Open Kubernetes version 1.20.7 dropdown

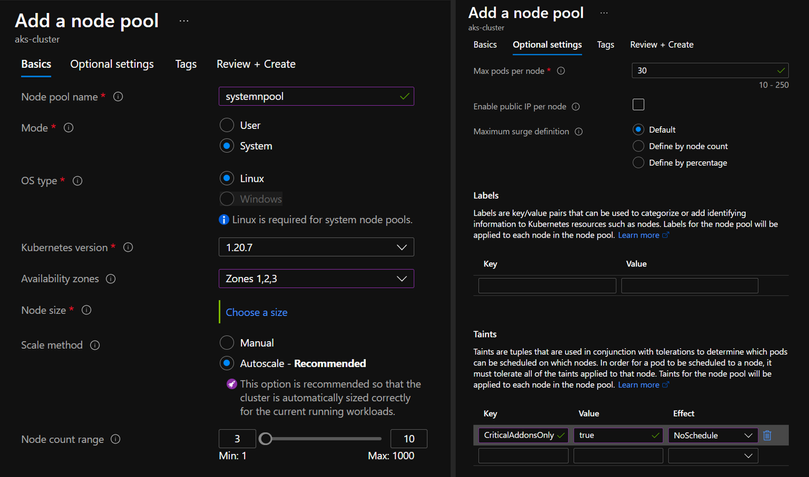pyautogui.click(x=316, y=248)
